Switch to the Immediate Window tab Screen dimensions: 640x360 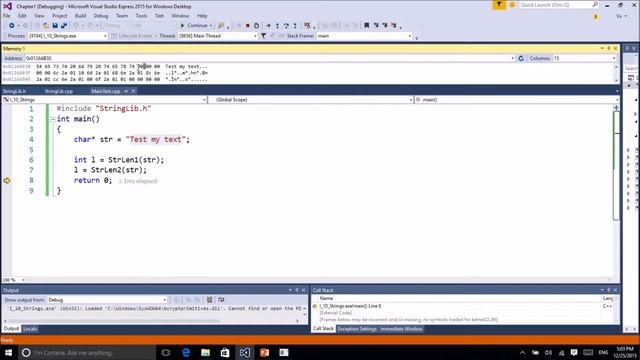(401, 329)
